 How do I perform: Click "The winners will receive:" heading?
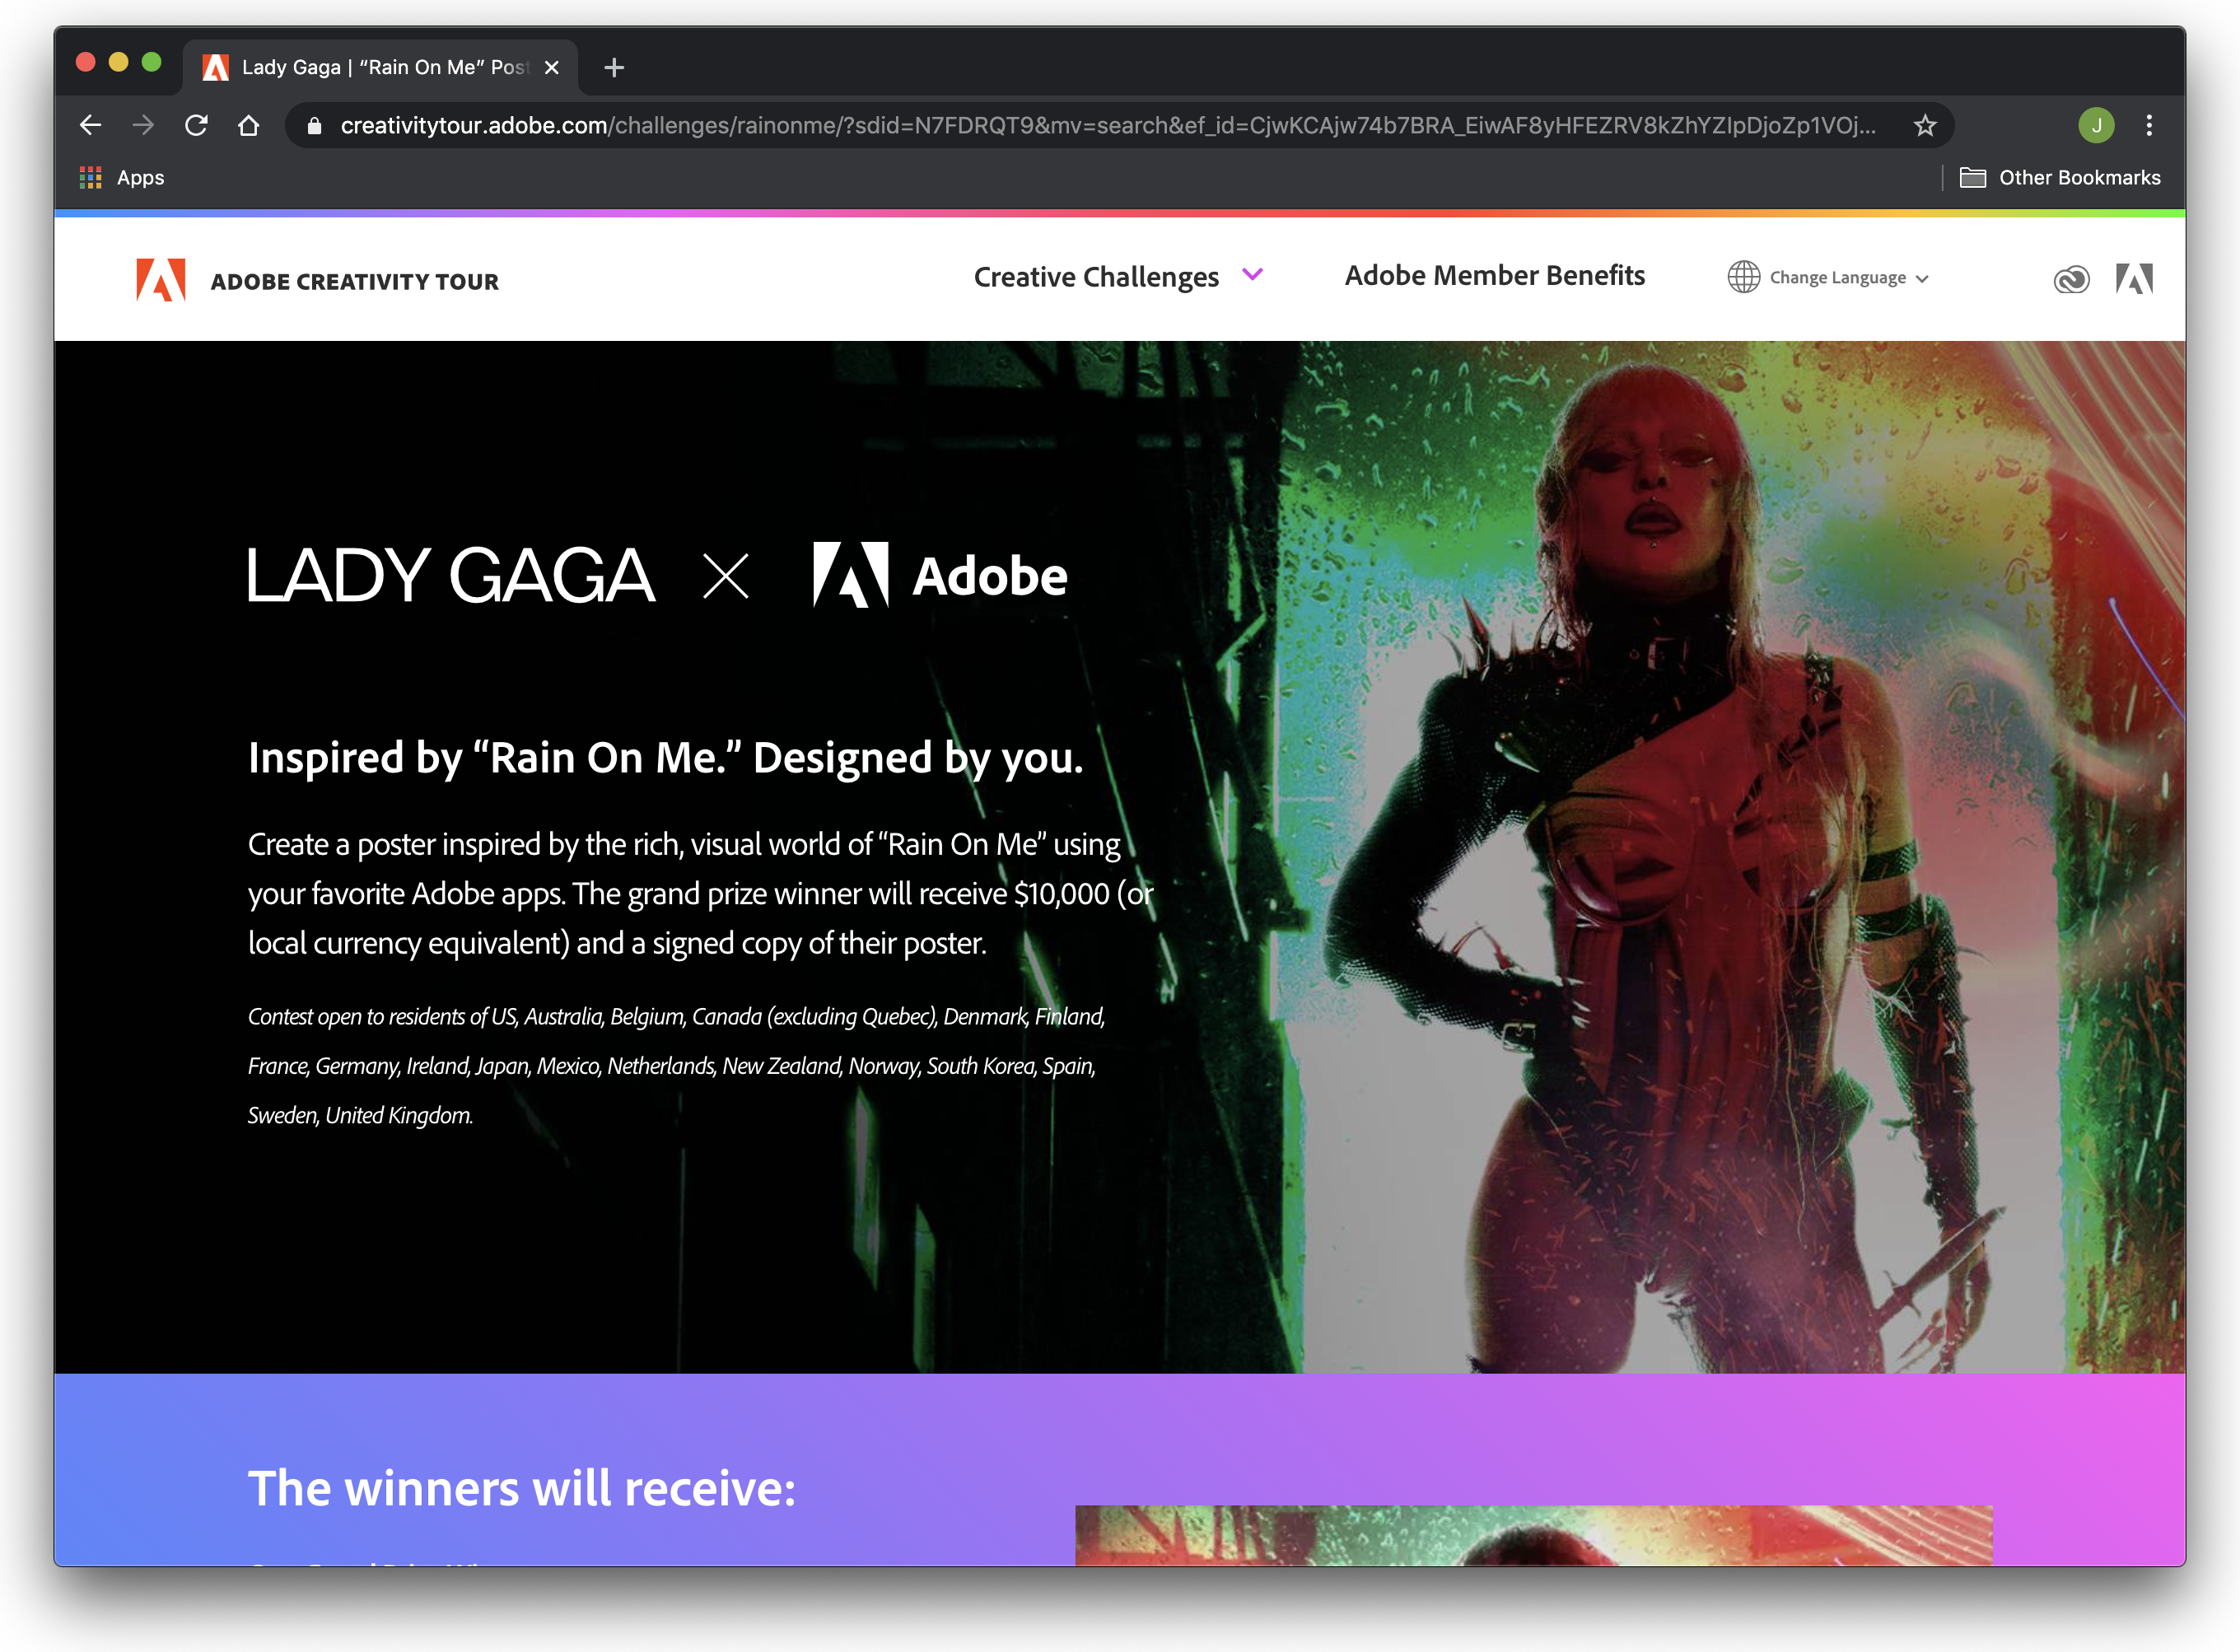click(522, 1488)
